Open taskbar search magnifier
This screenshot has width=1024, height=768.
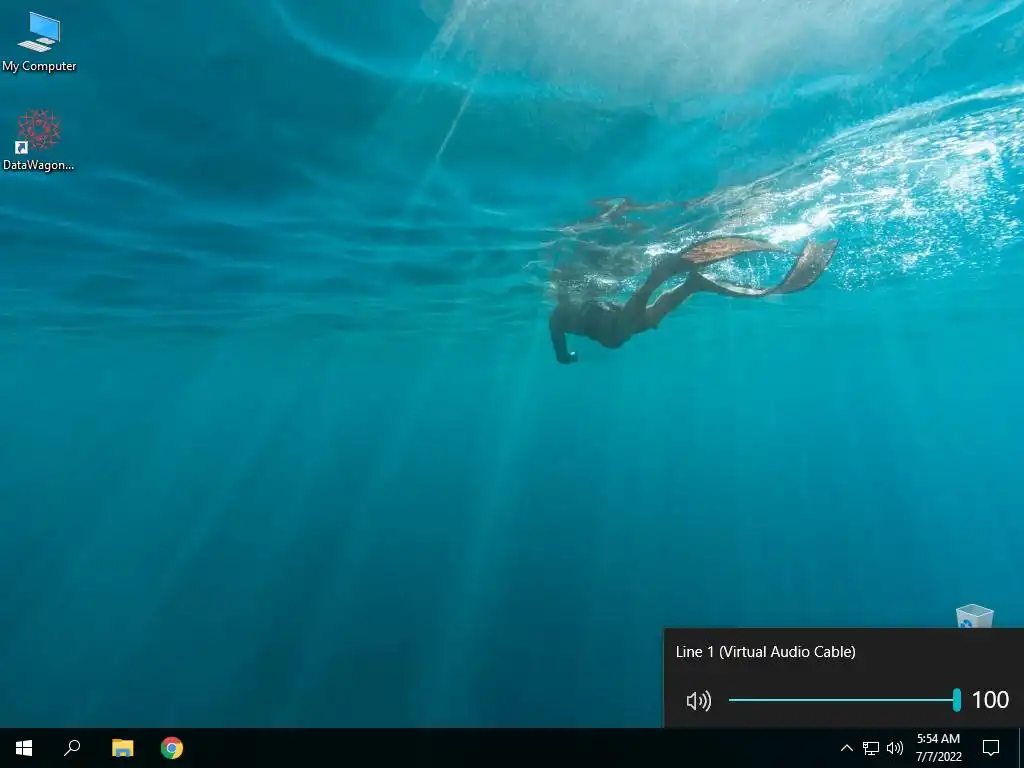click(x=72, y=748)
